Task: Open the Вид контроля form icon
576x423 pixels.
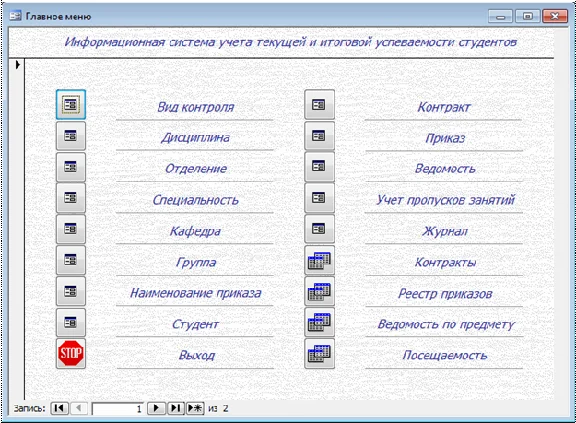Action: click(x=71, y=105)
